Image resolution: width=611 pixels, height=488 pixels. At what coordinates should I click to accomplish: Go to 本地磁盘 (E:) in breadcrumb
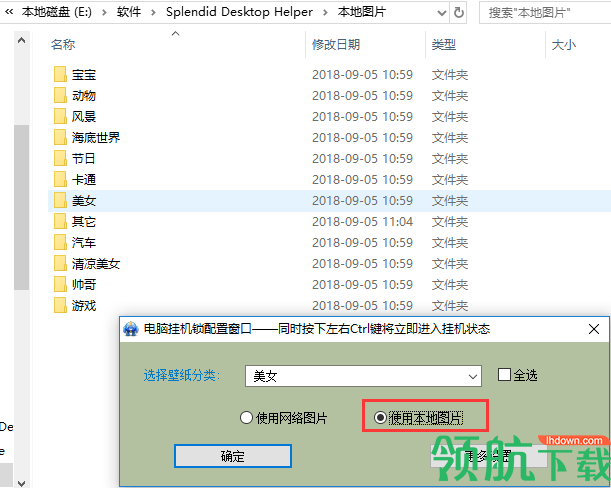(x=57, y=12)
